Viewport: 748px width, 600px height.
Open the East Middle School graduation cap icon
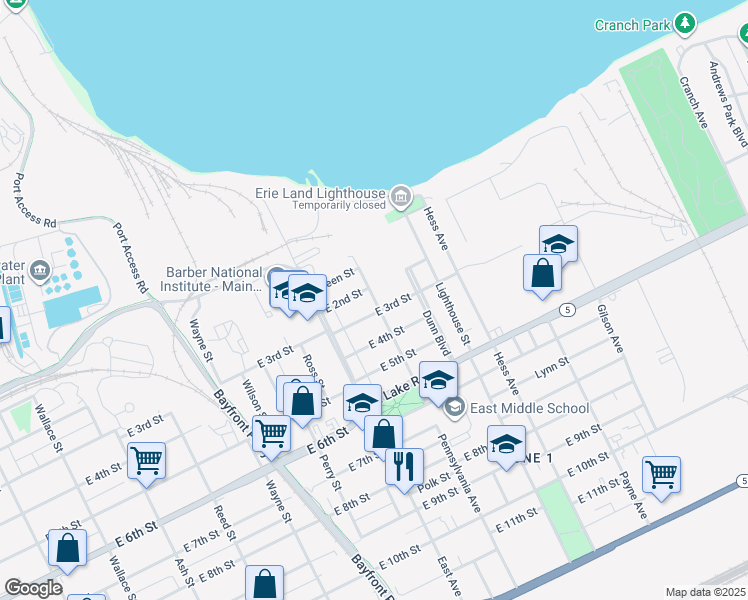[x=454, y=407]
